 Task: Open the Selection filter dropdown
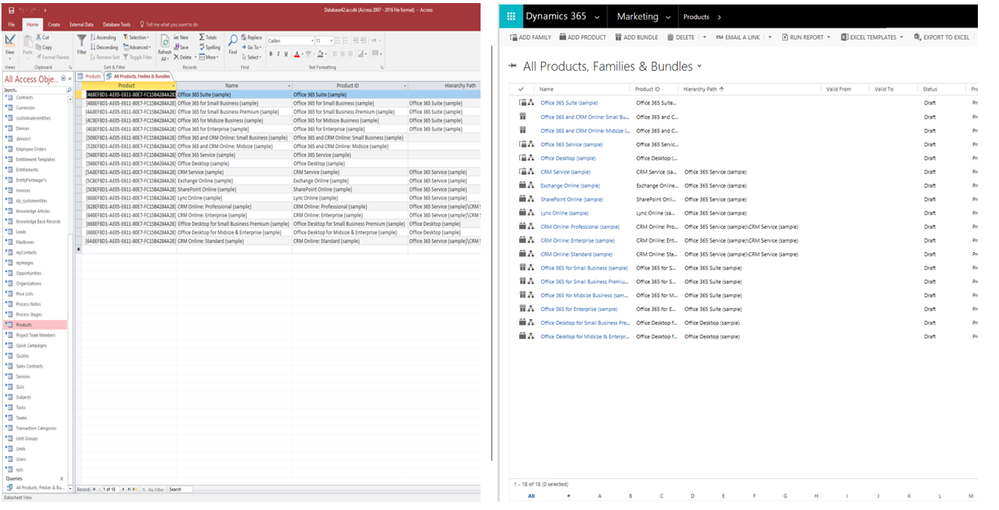coord(136,38)
